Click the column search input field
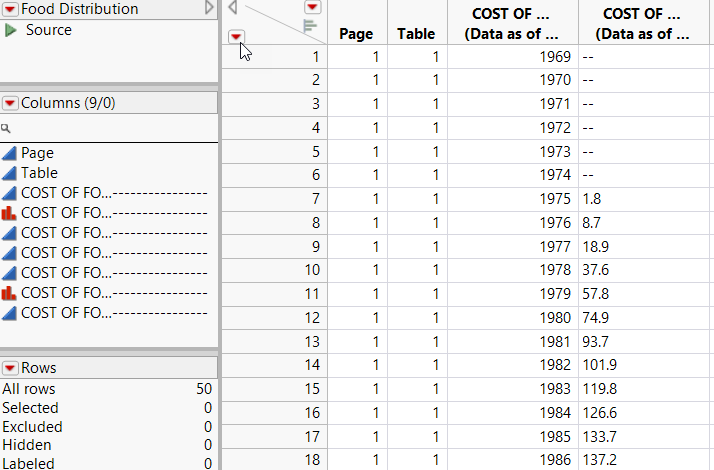 (110, 128)
